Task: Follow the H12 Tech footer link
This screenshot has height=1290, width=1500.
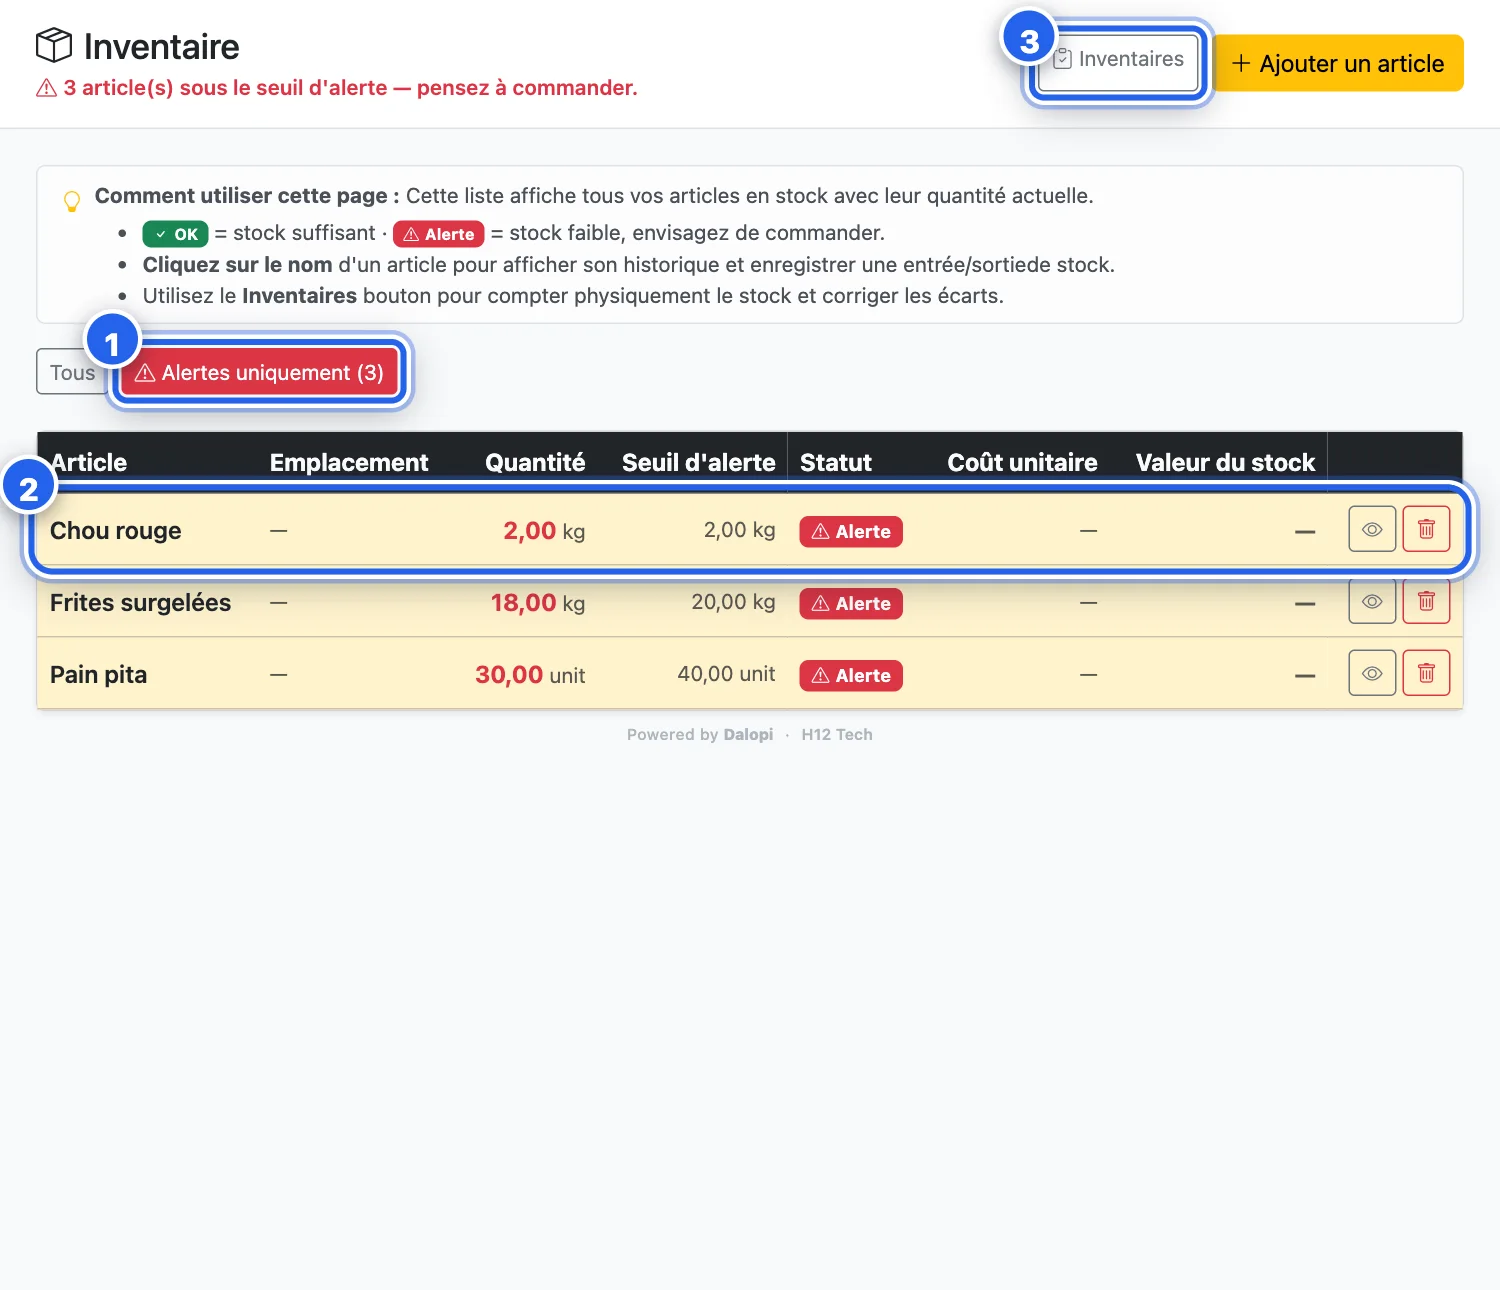Action: (x=837, y=734)
